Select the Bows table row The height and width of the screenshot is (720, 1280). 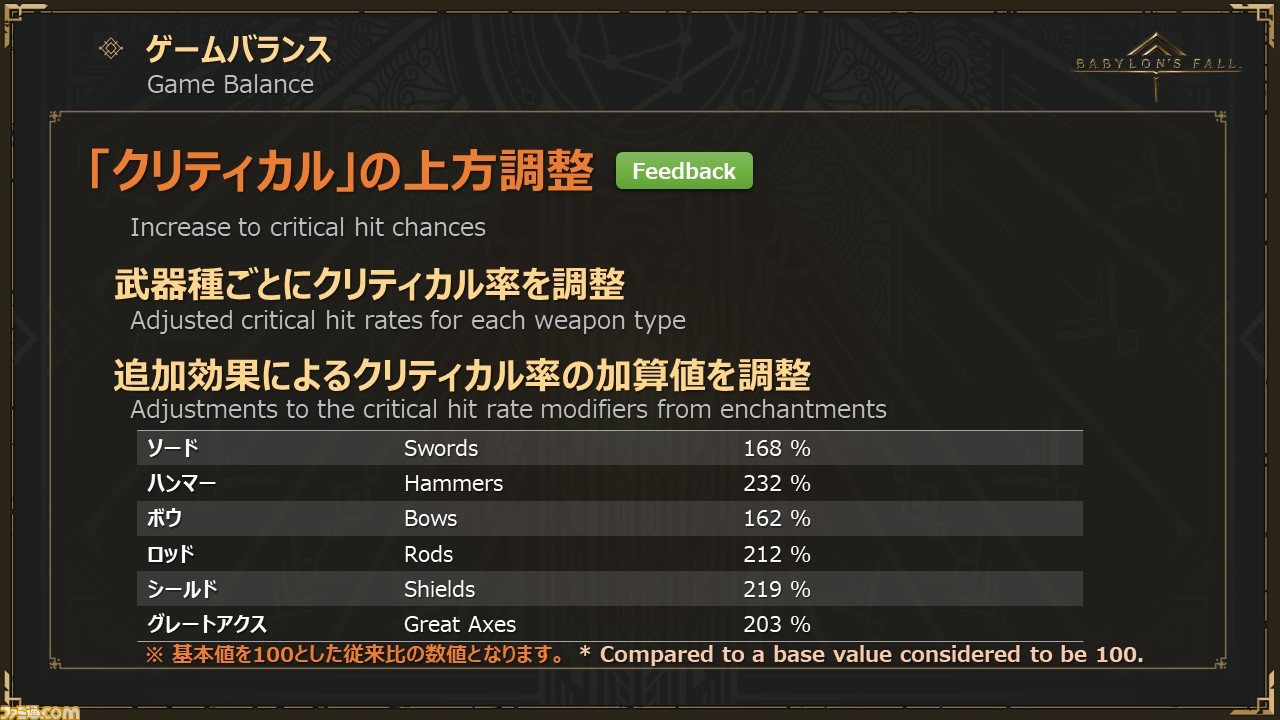(609, 518)
